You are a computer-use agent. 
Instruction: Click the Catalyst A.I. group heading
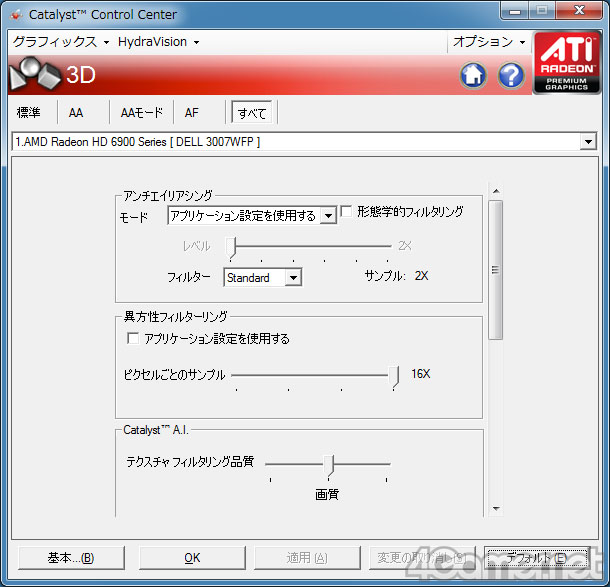coord(156,430)
